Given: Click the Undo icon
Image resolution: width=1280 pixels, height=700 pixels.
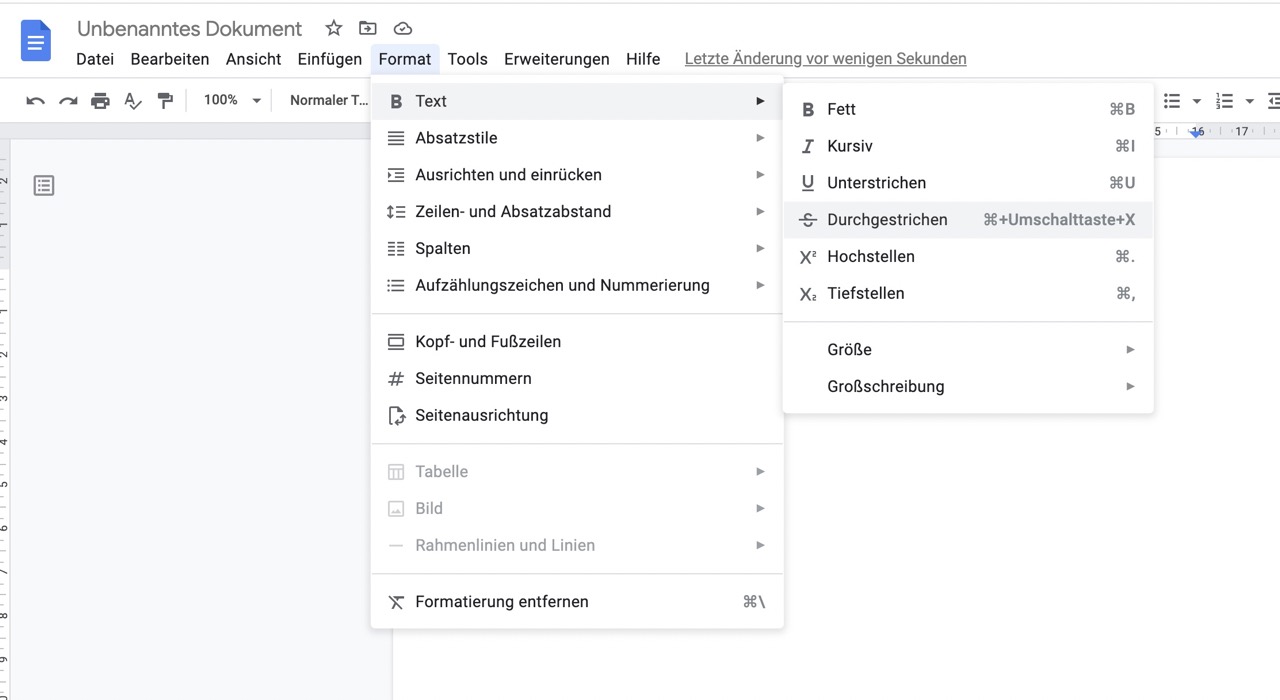Looking at the screenshot, I should point(35,100).
